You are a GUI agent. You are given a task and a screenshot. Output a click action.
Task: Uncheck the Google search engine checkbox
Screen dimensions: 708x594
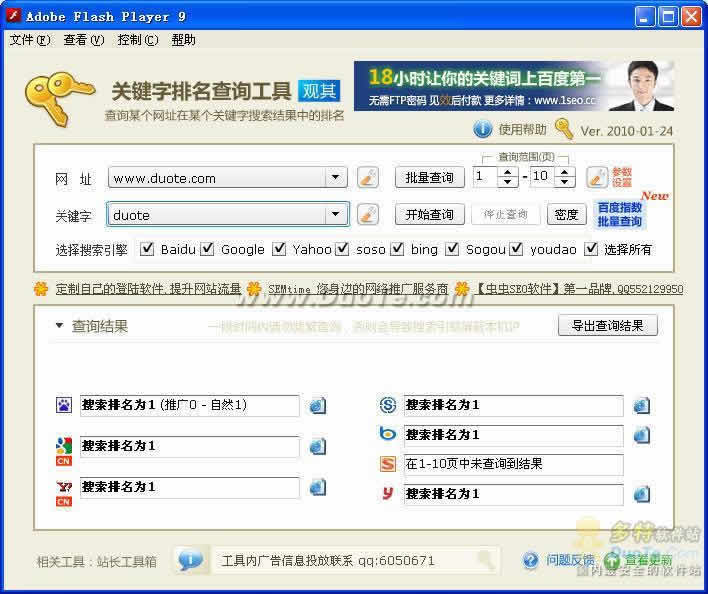tap(207, 249)
